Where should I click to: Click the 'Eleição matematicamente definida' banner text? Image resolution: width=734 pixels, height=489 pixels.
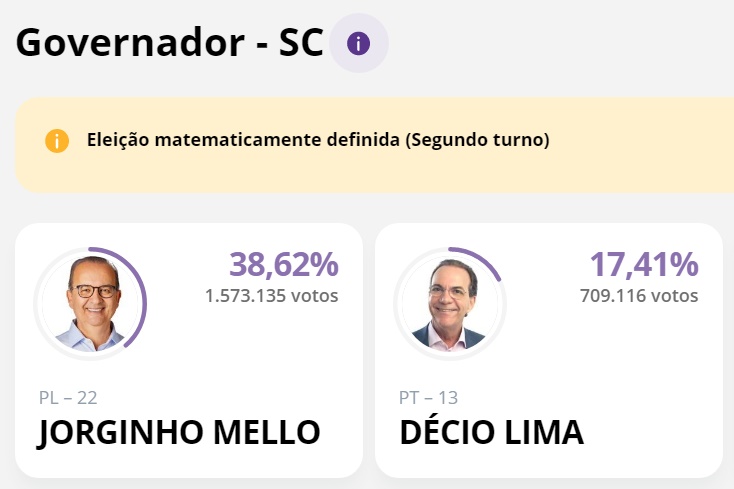[x=243, y=140]
